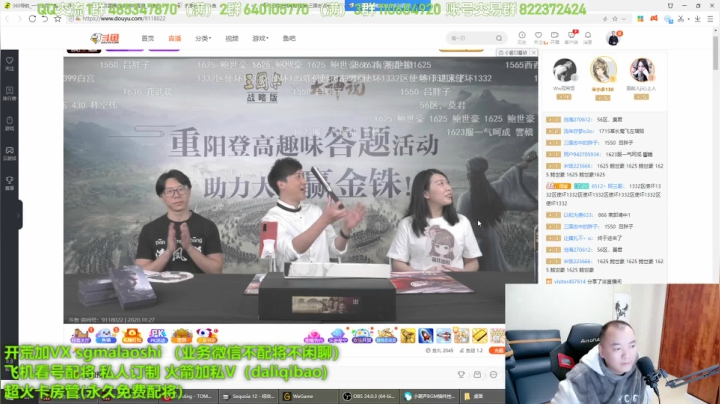Expand the 分类 category dropdown
This screenshot has width=720, height=404.
pos(203,39)
